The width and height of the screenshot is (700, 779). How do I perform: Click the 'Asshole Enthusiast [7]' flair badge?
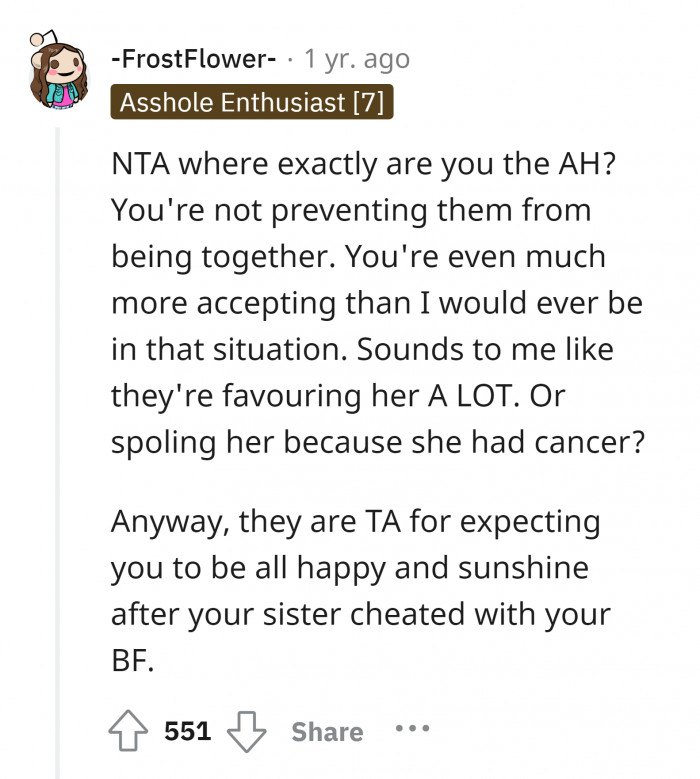click(251, 103)
